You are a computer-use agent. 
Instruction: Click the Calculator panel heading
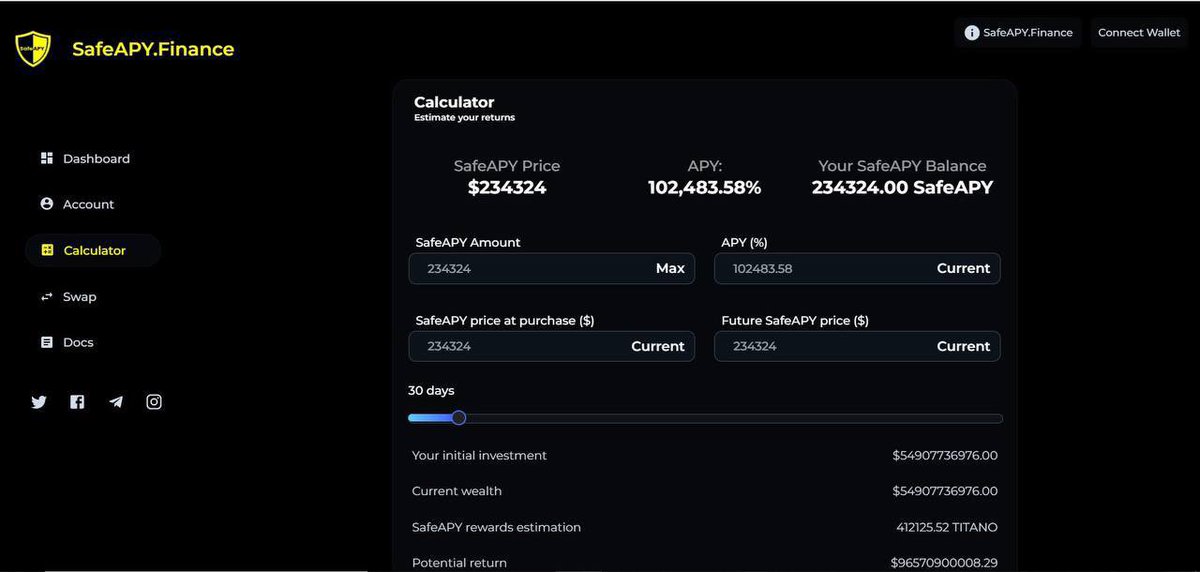tap(454, 102)
